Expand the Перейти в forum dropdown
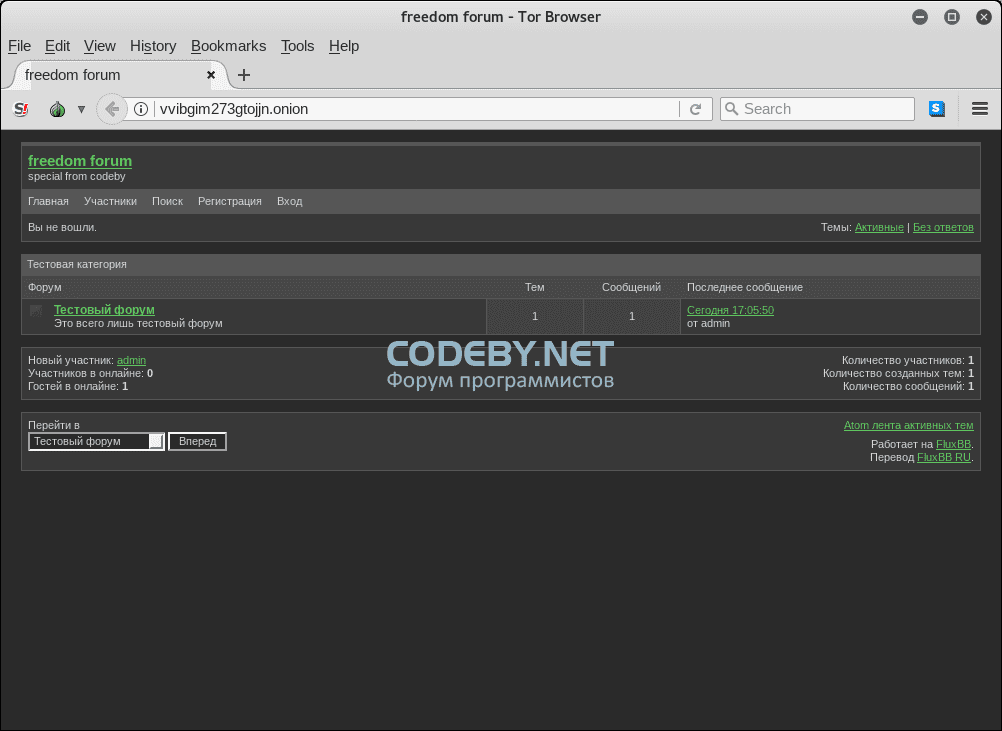The width and height of the screenshot is (1002, 731). (96, 442)
